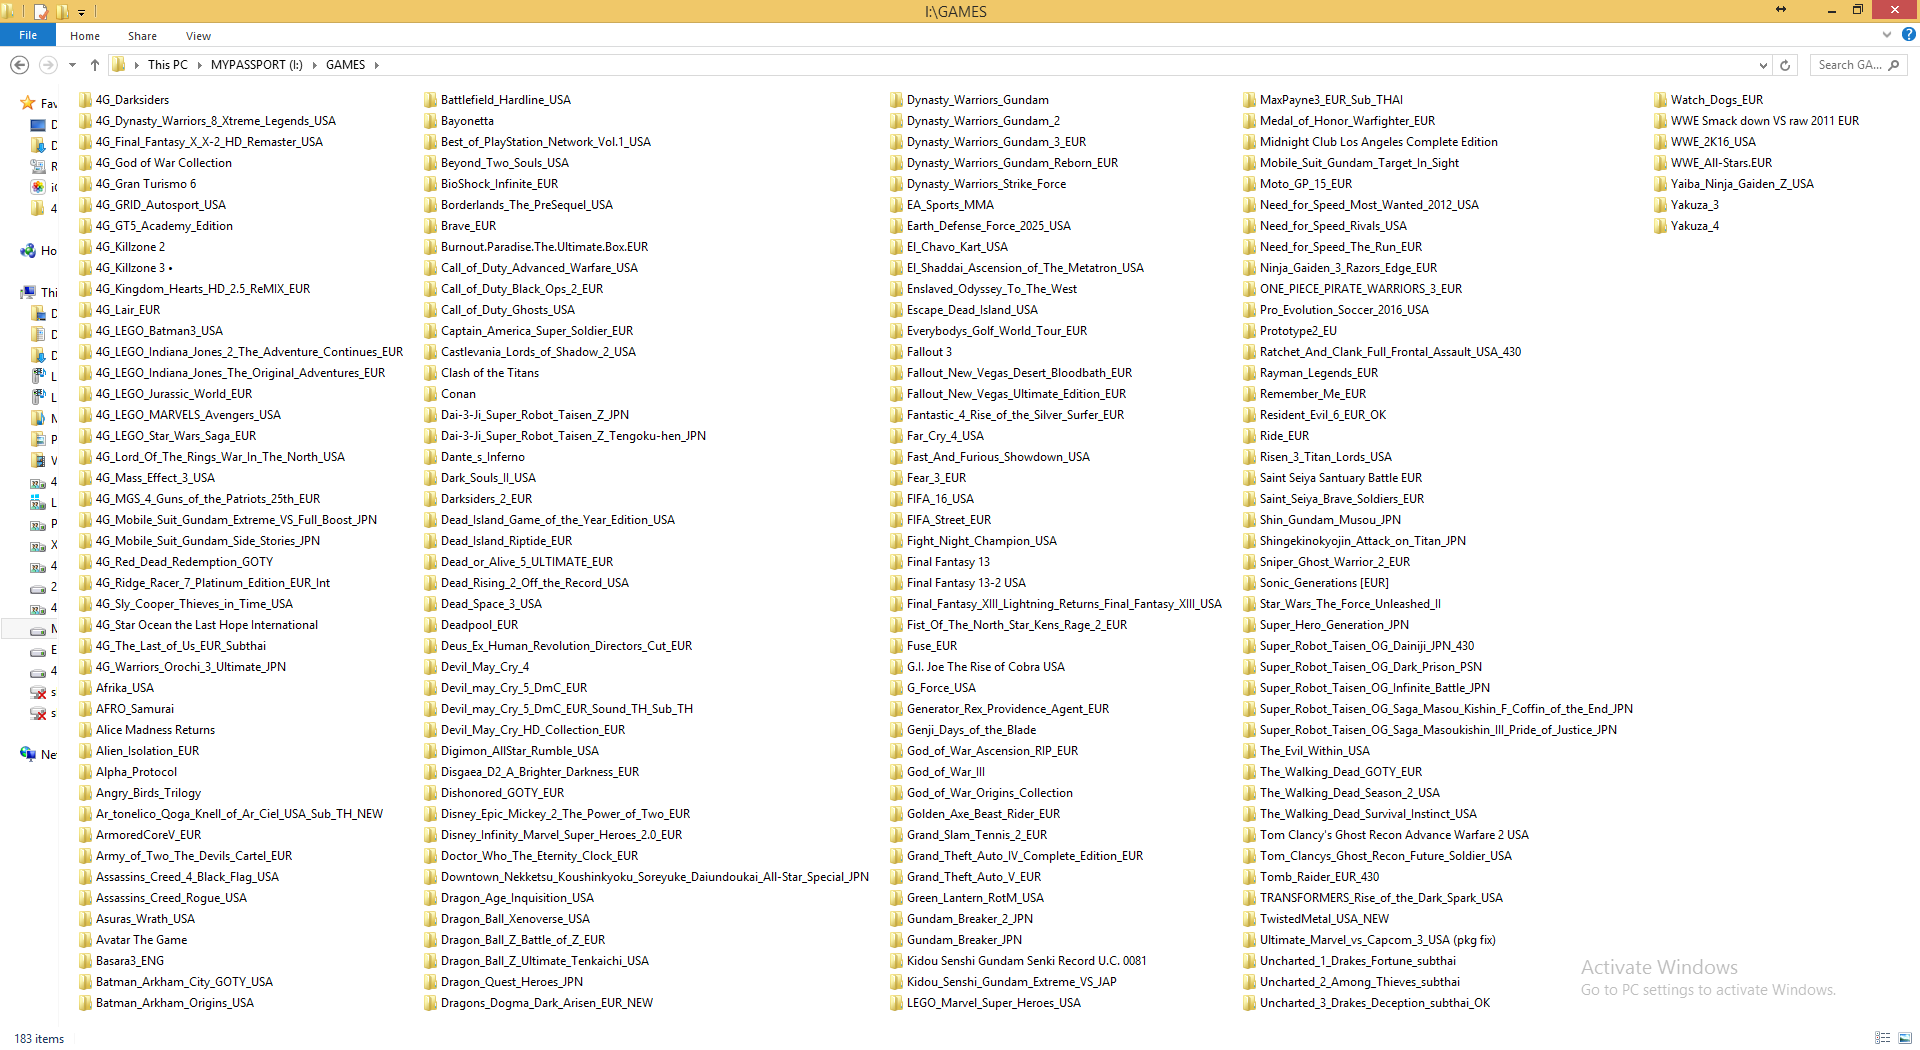Select the WWE_2K16_USA folder icon

[1661, 142]
